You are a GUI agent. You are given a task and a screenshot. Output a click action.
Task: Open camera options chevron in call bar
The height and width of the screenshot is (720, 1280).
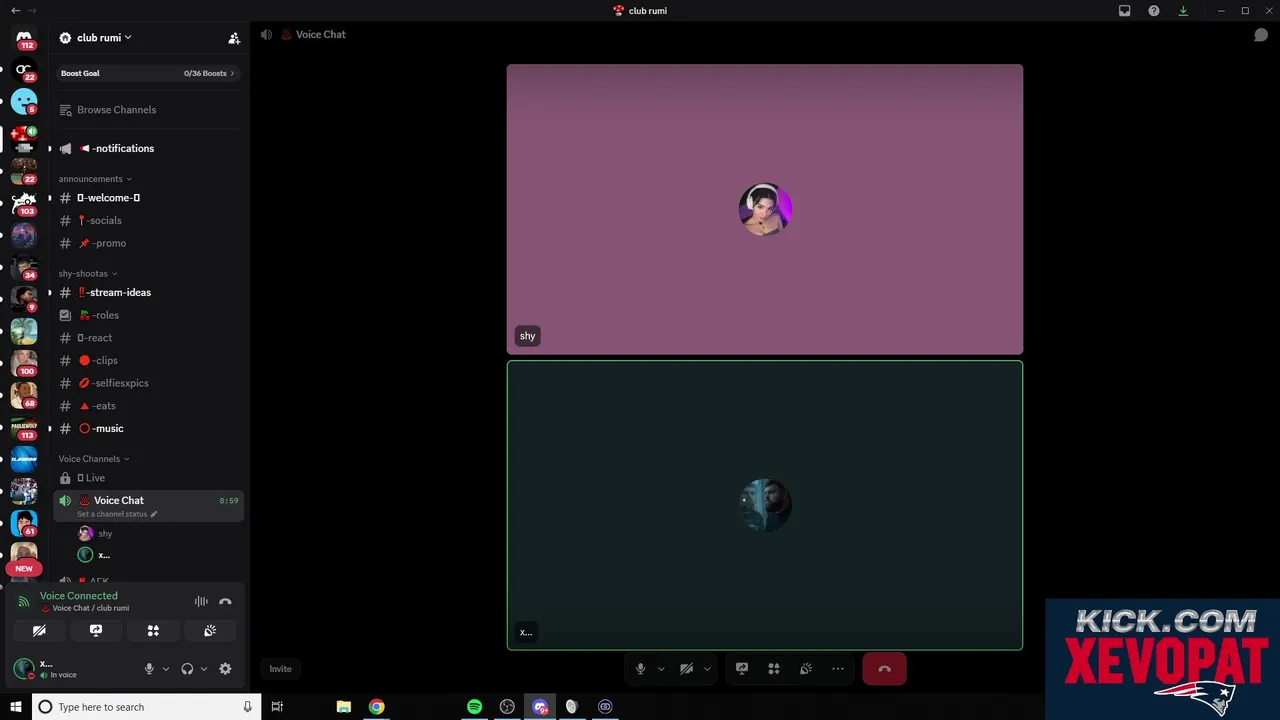pyautogui.click(x=707, y=669)
